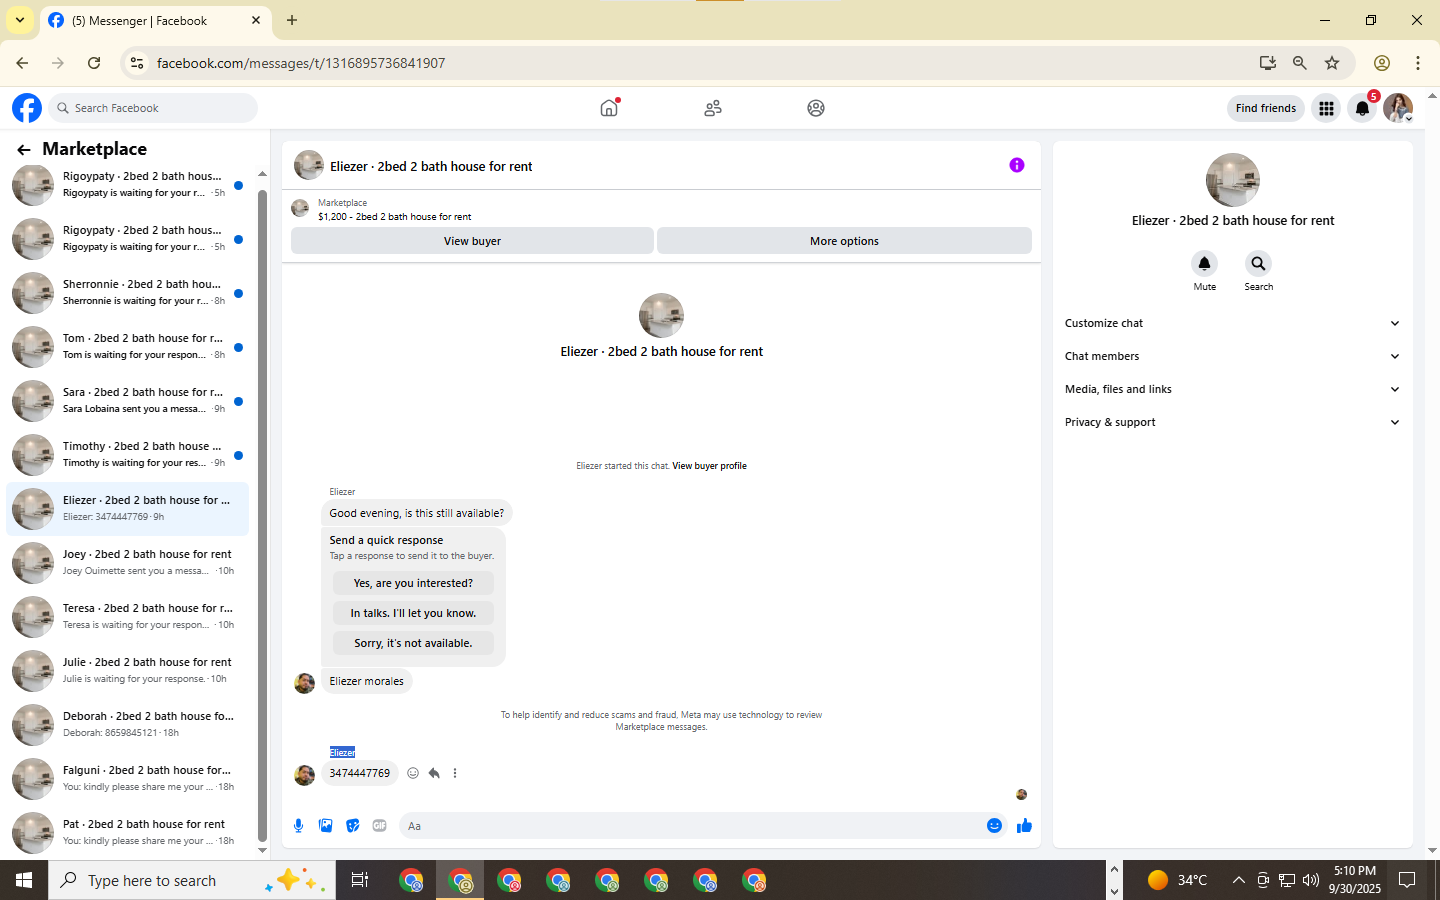Screen dimensions: 1440x900
Task: Search in conversation magnifier icon
Action: click(x=1258, y=263)
